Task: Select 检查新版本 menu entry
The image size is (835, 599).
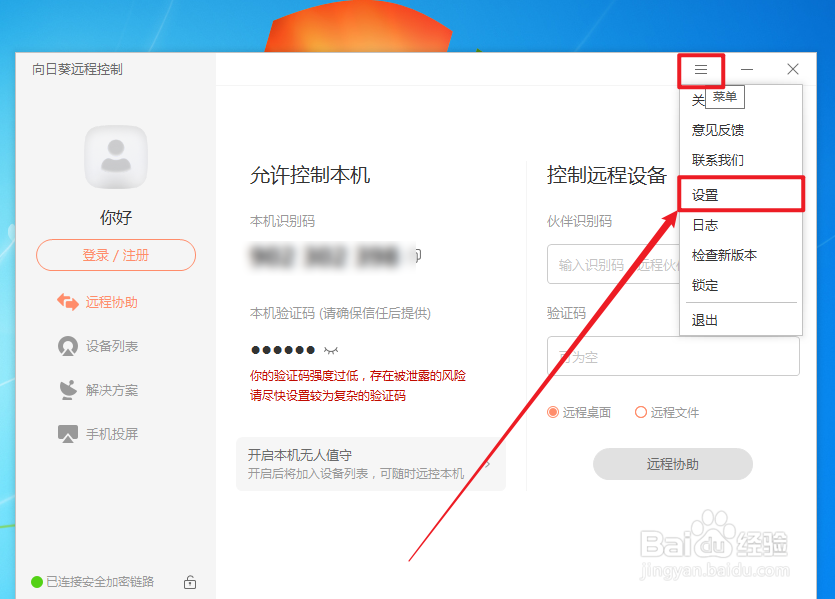Action: [x=741, y=255]
